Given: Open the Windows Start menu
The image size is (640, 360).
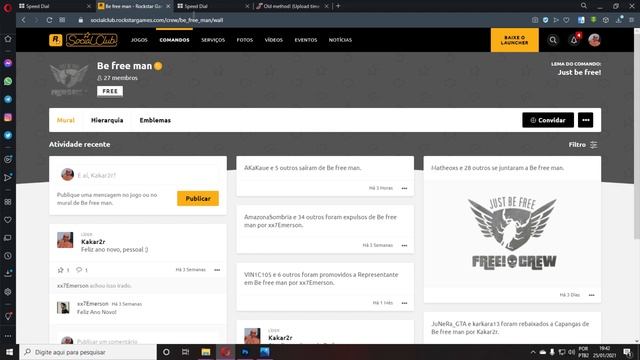Looking at the screenshot, I should click(x=9, y=352).
